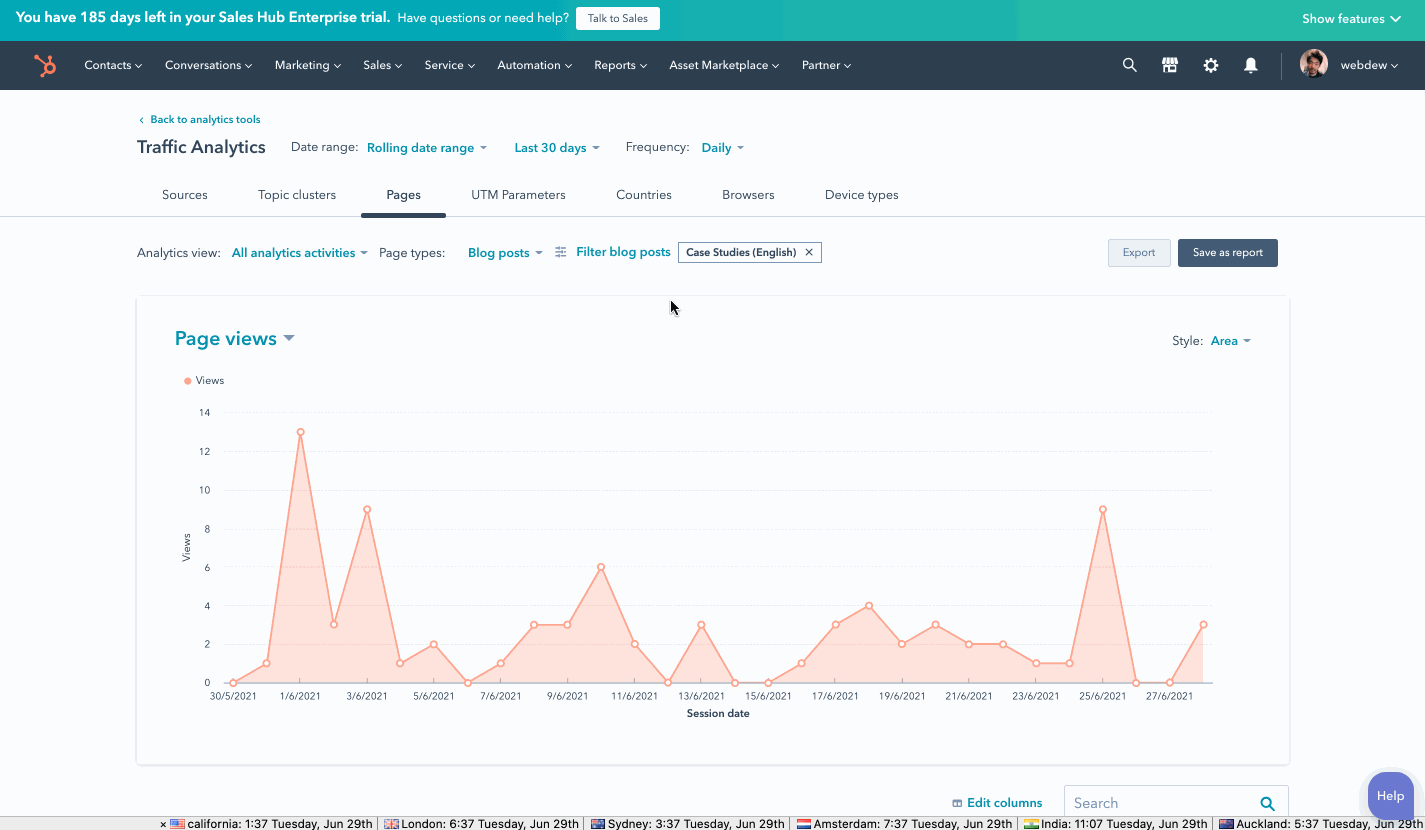Open the Style Area dropdown
Viewport: 1425px width, 830px height.
1229,340
